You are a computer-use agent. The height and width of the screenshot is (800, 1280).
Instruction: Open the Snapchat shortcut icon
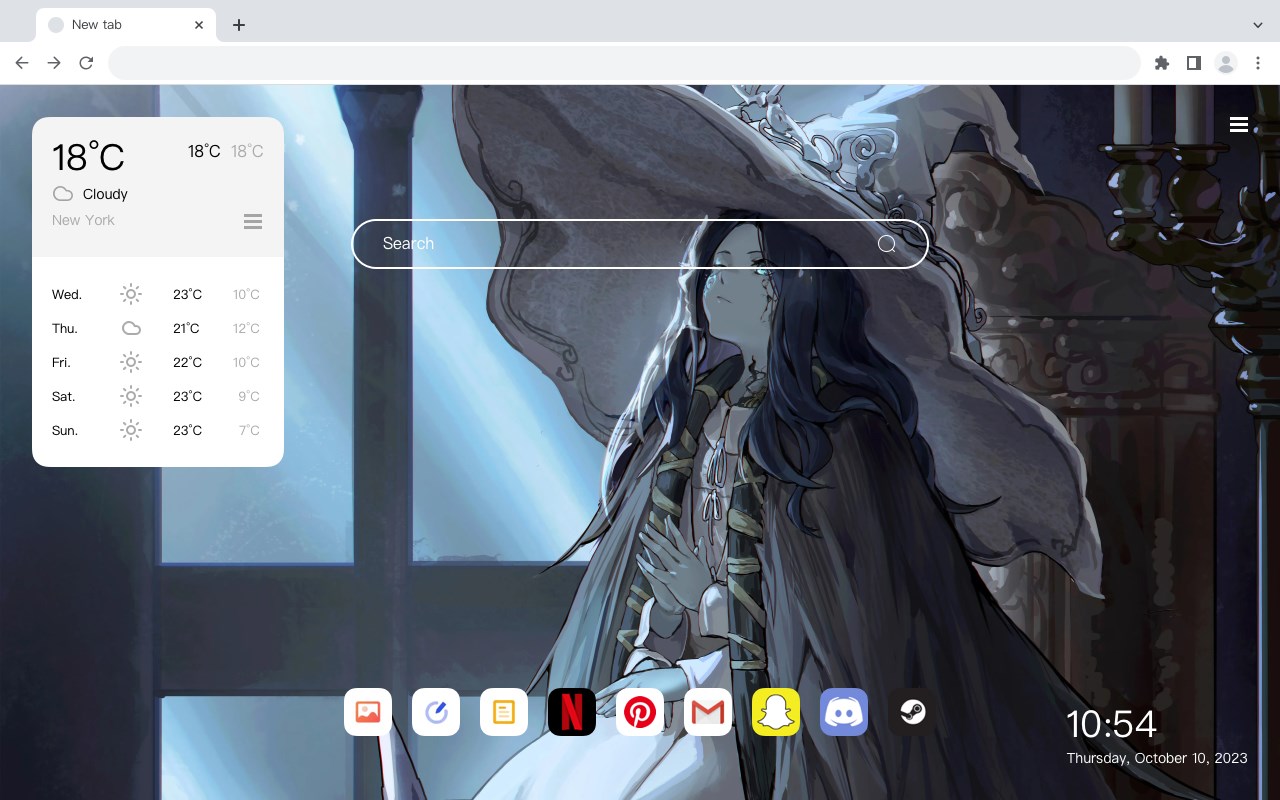pyautogui.click(x=776, y=712)
